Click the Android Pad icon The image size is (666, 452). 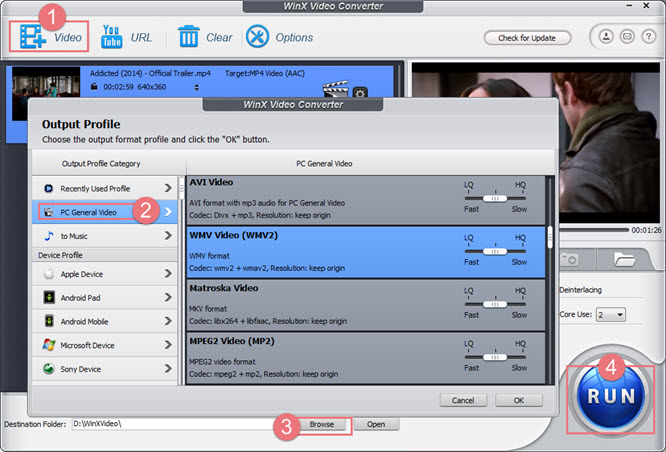tap(49, 297)
